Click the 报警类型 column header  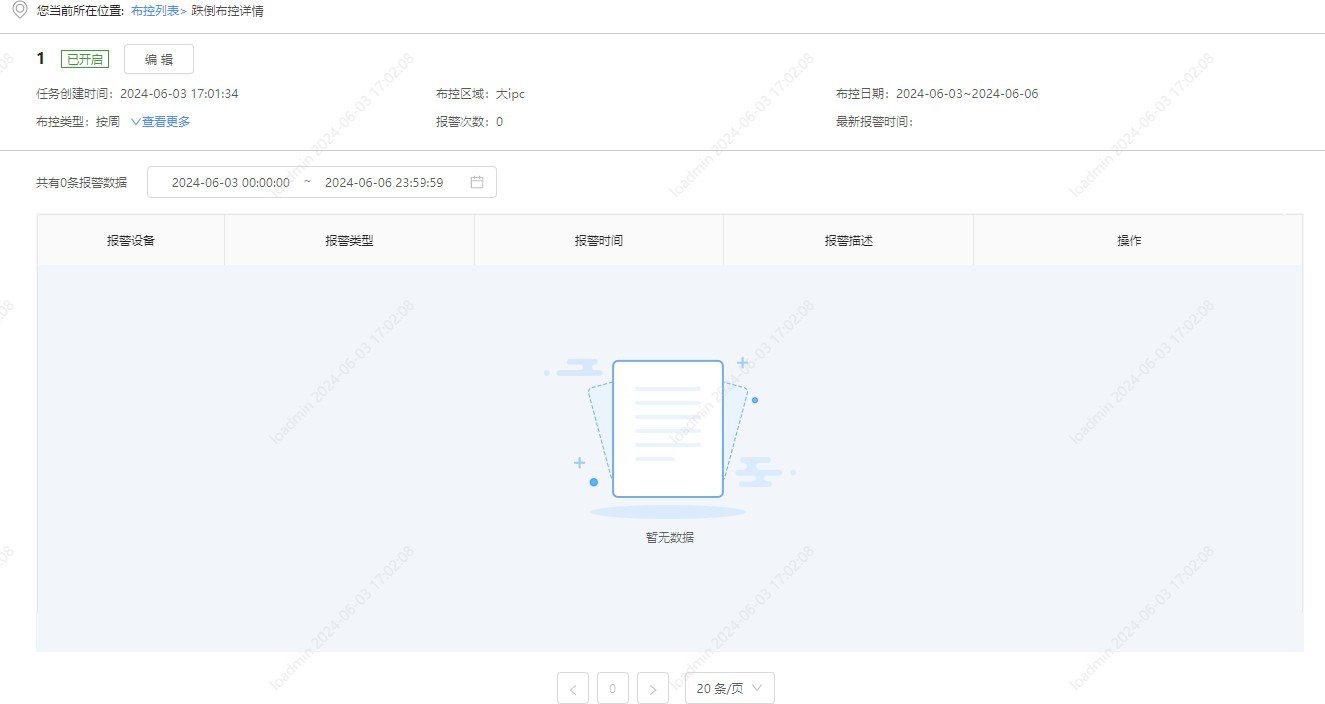(x=349, y=241)
